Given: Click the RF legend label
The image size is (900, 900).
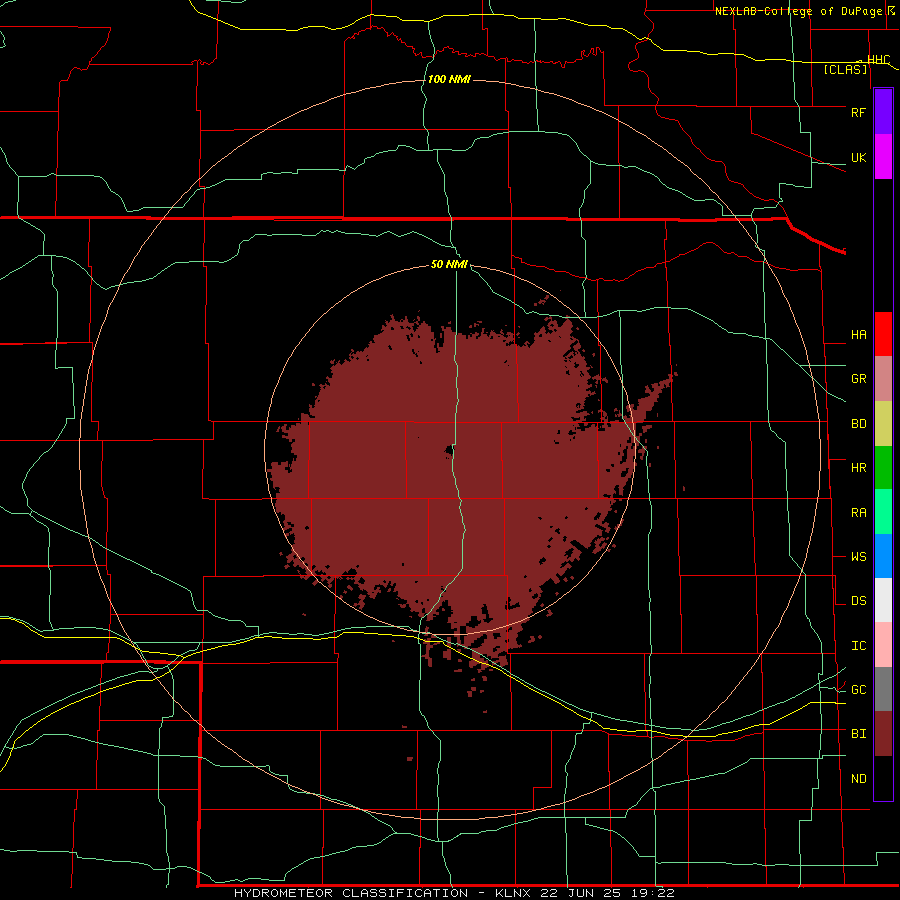Looking at the screenshot, I should [x=858, y=112].
